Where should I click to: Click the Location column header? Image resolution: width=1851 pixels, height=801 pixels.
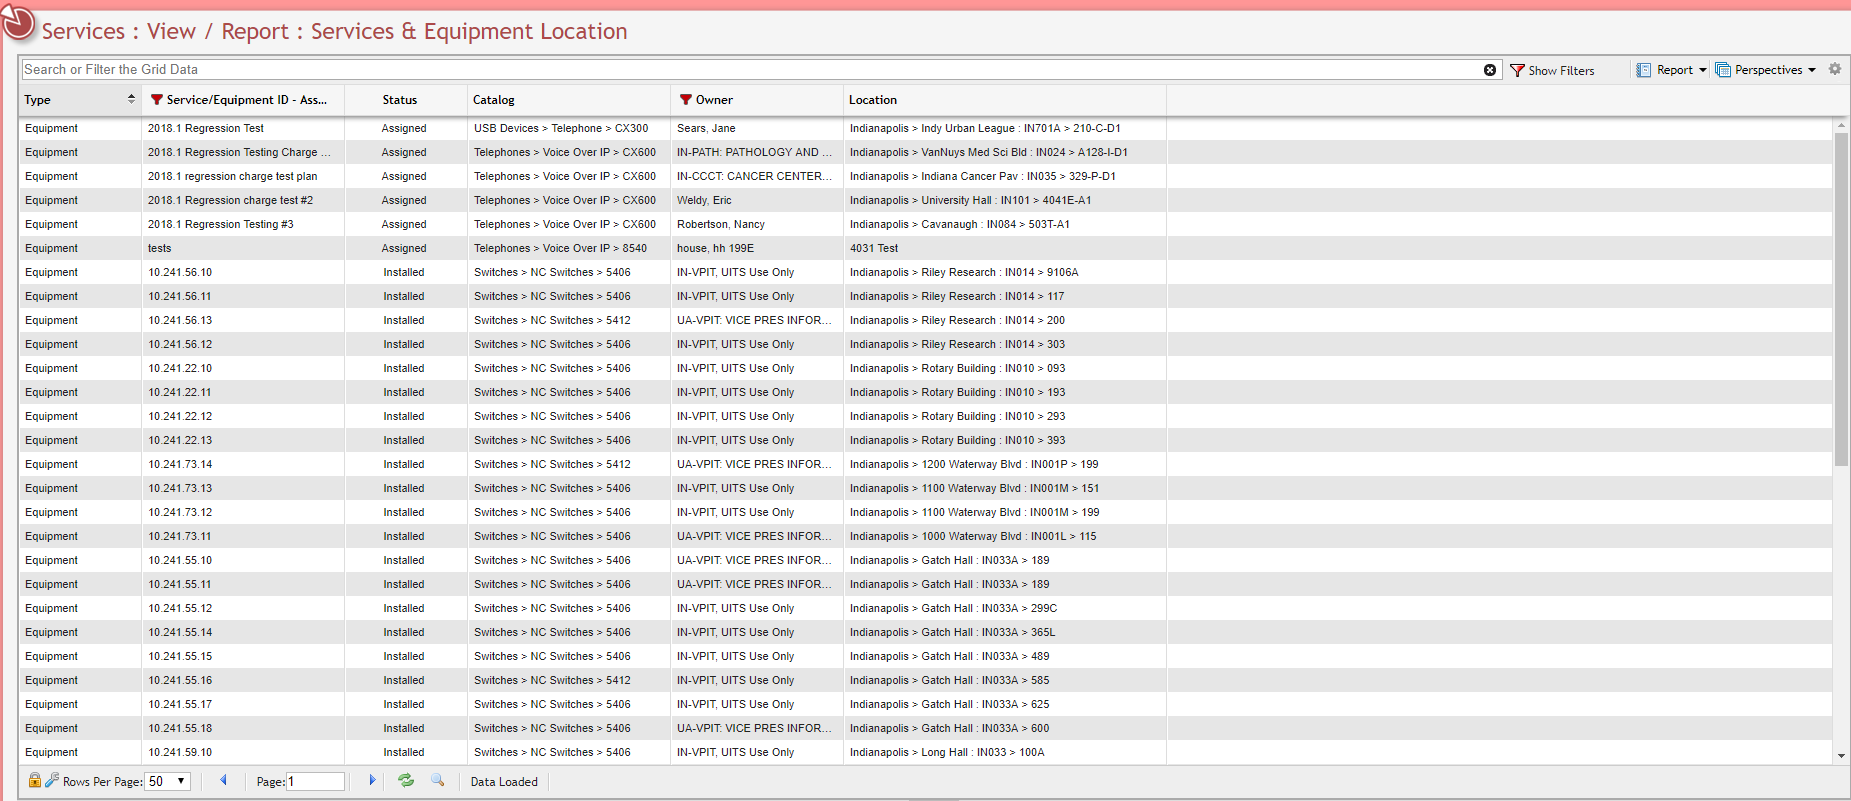(873, 100)
